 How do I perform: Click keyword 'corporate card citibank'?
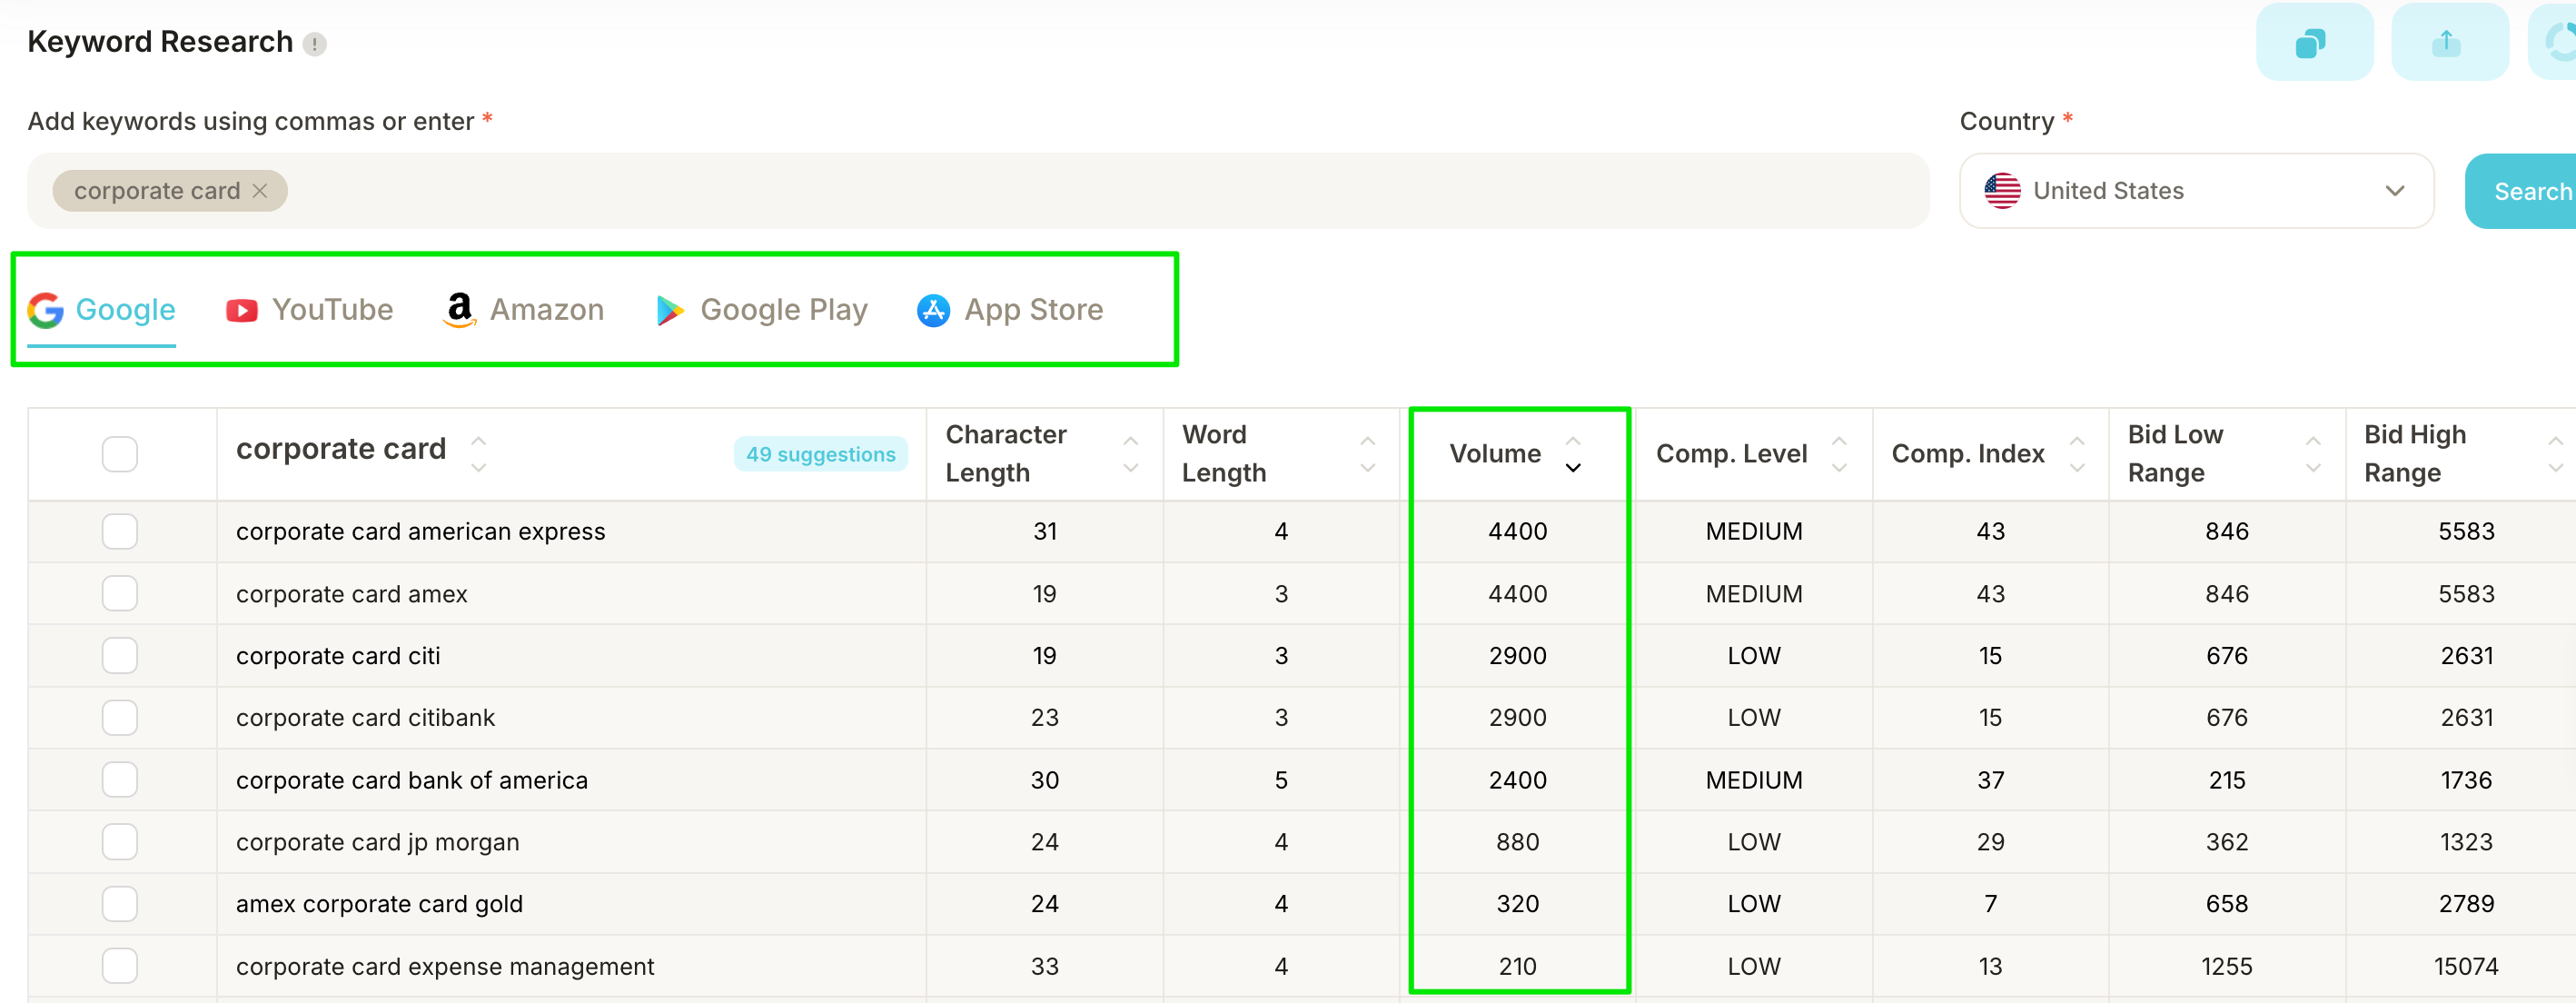[365, 717]
